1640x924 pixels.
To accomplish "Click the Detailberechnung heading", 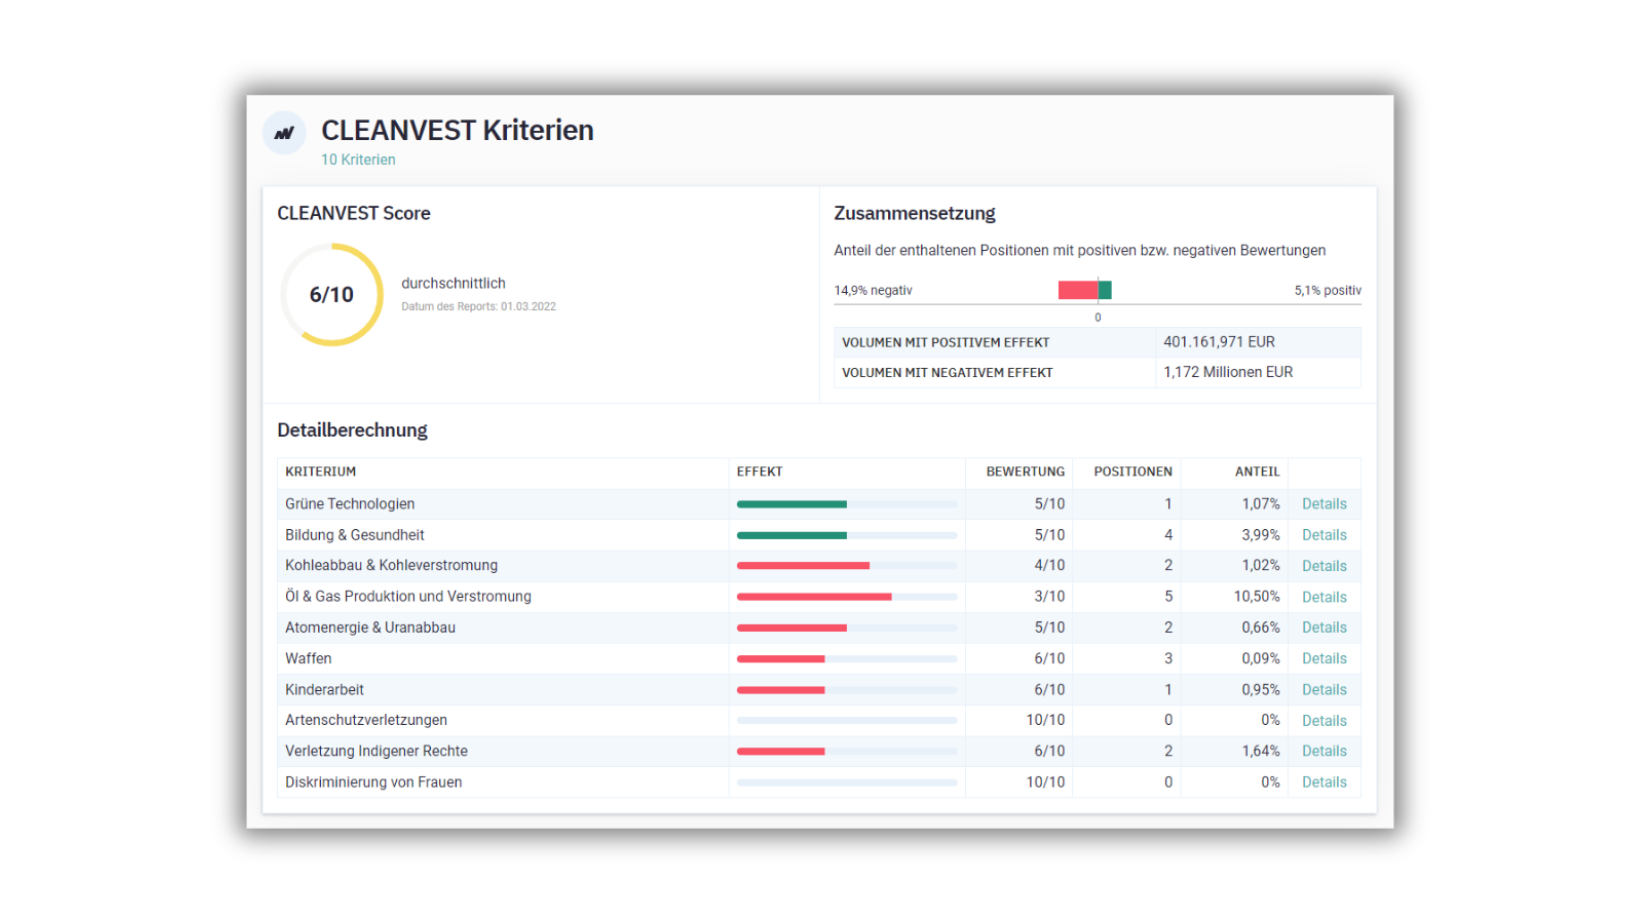I will pyautogui.click(x=352, y=431).
